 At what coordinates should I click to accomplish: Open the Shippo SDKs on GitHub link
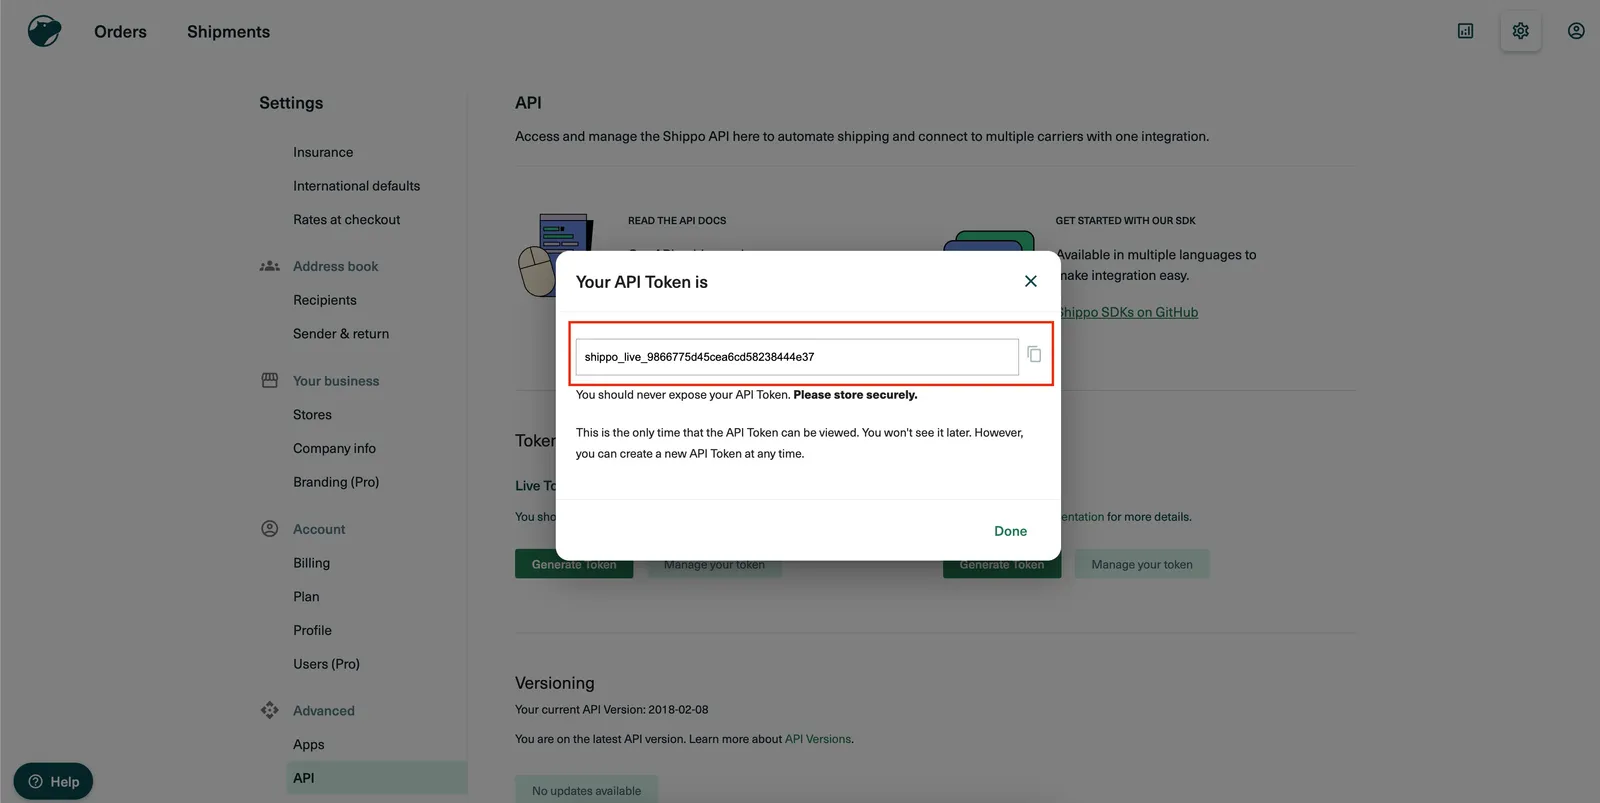(1129, 312)
